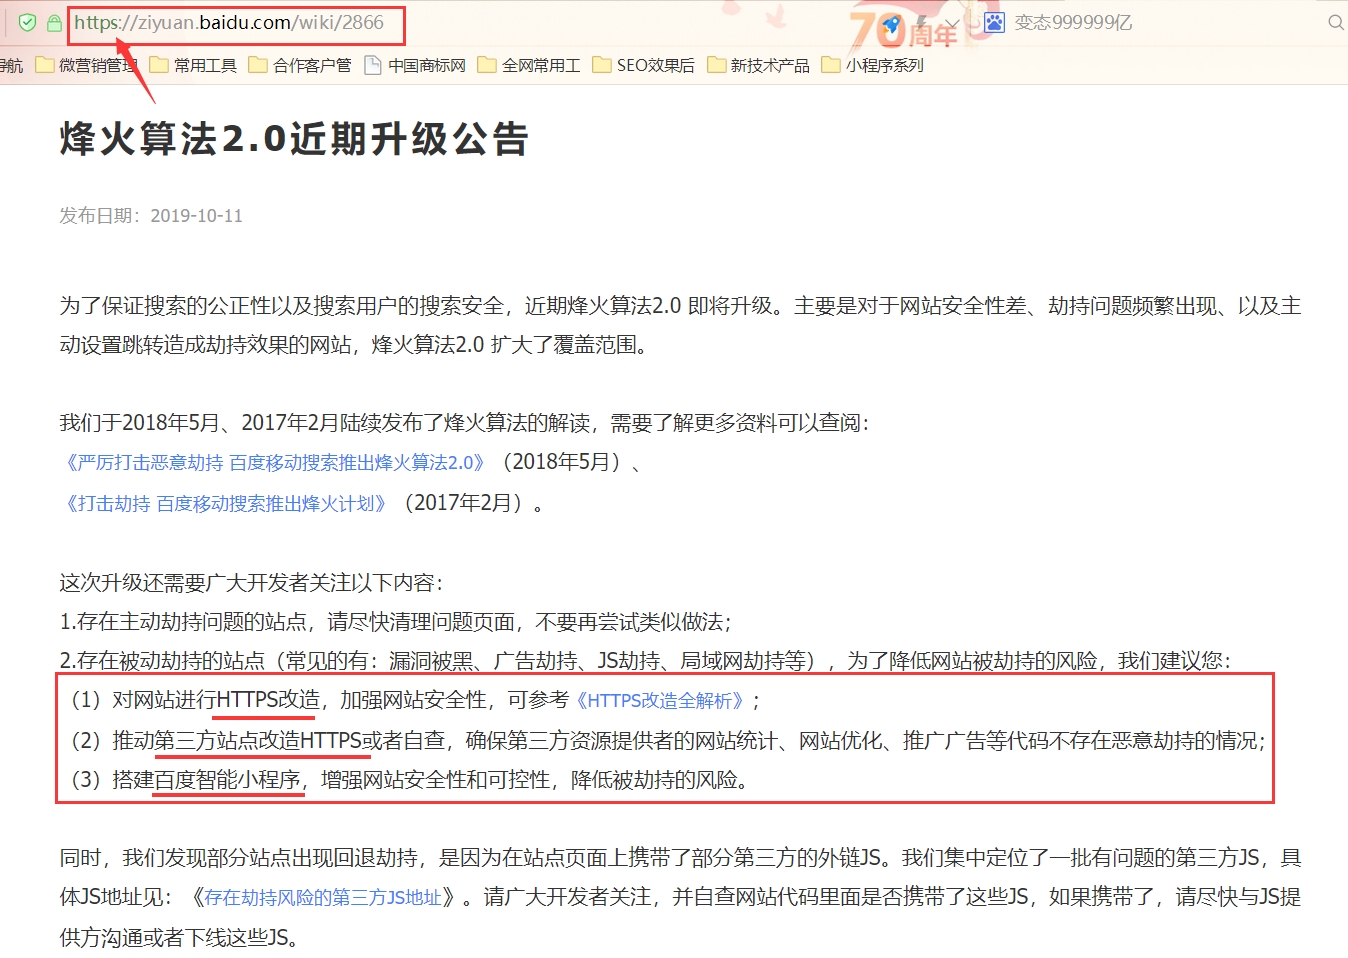The height and width of the screenshot is (958, 1348).
Task: Click the magnifier search icon on the right
Action: (x=1336, y=22)
